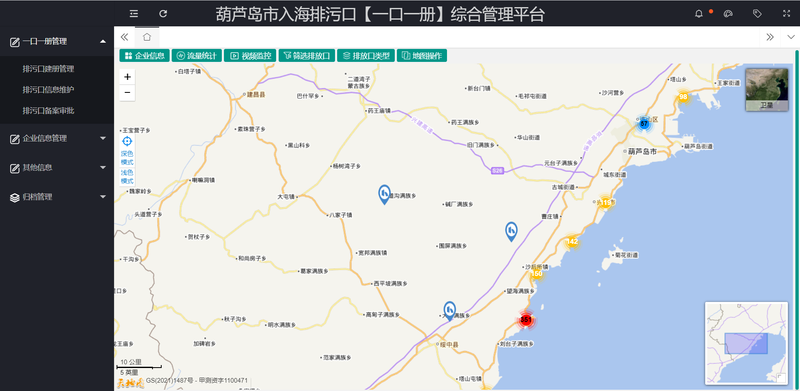Toggle fullscreen mode icon

tap(786, 14)
